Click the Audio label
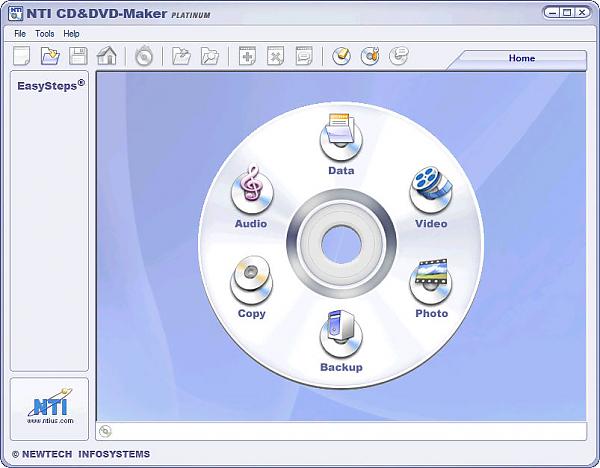The image size is (600, 468). tap(251, 223)
